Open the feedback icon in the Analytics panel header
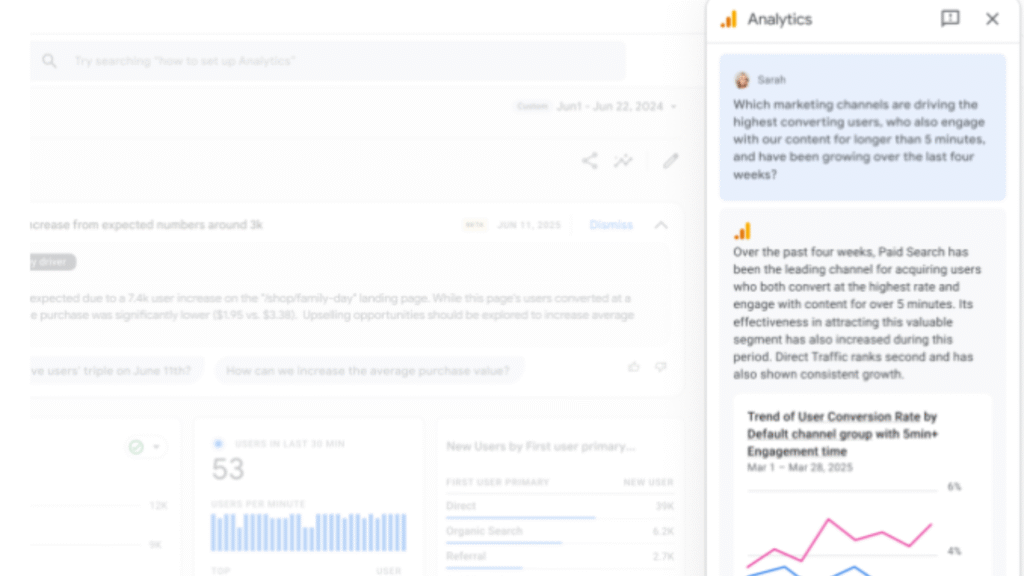This screenshot has width=1024, height=576. [950, 19]
